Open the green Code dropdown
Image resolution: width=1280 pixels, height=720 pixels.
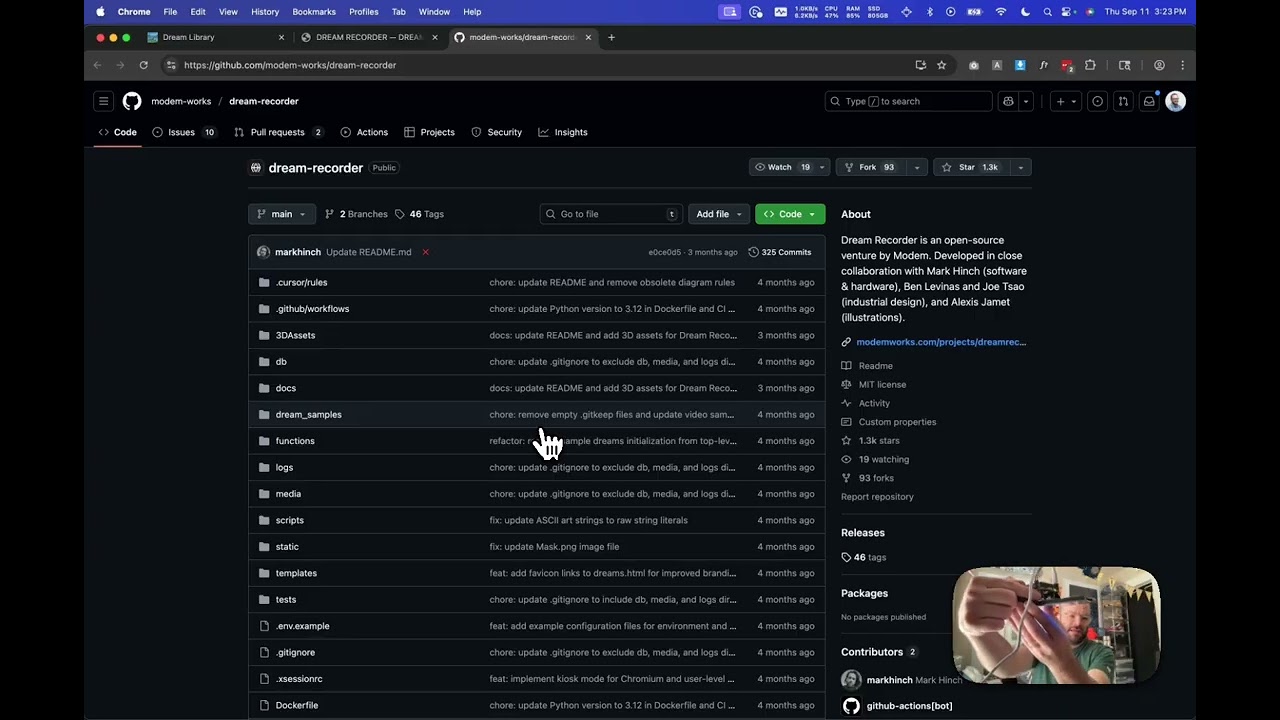pos(790,214)
